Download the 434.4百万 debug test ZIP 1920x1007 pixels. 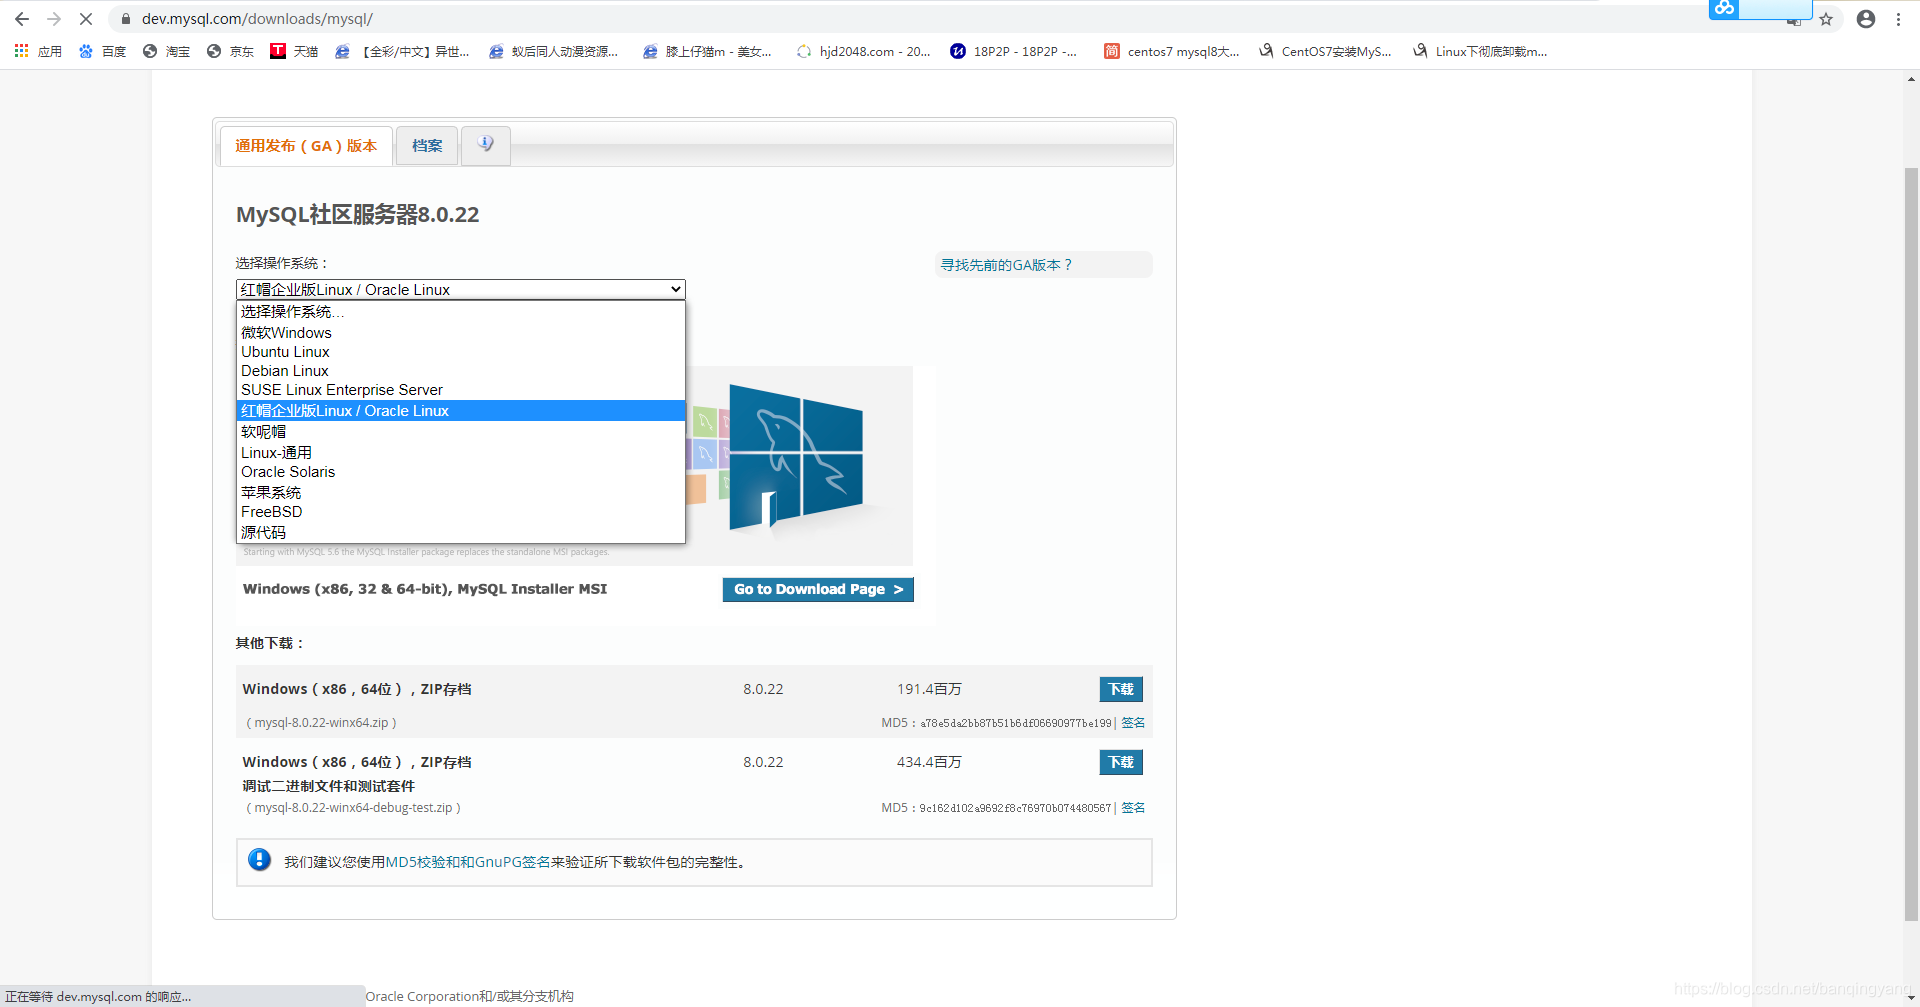coord(1121,762)
